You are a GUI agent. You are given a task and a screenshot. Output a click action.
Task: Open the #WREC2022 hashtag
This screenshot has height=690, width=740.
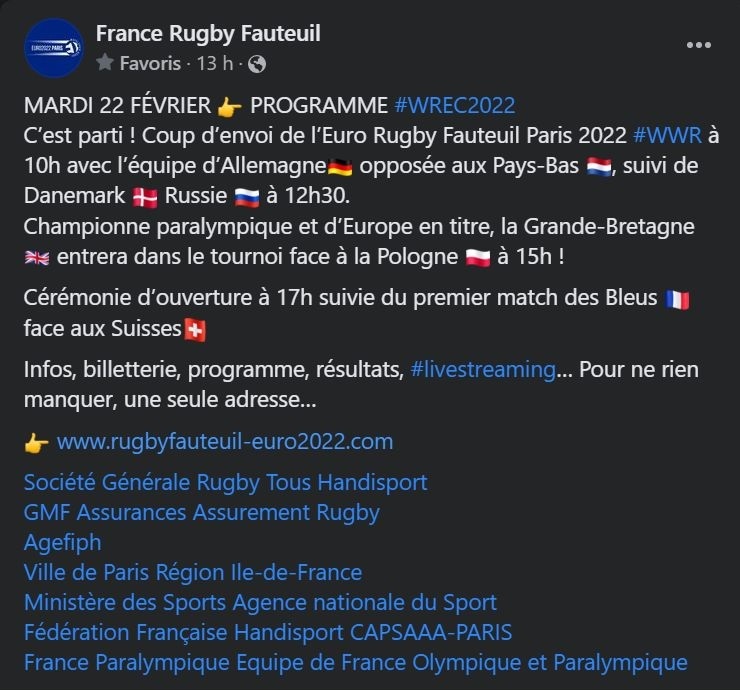[455, 107]
